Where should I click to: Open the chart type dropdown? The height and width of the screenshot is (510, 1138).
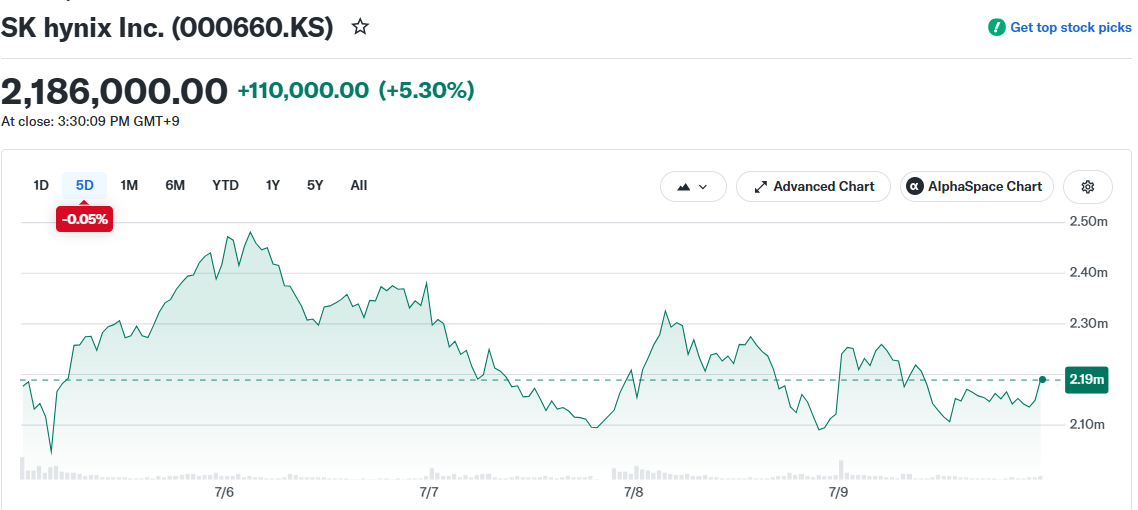pos(693,186)
